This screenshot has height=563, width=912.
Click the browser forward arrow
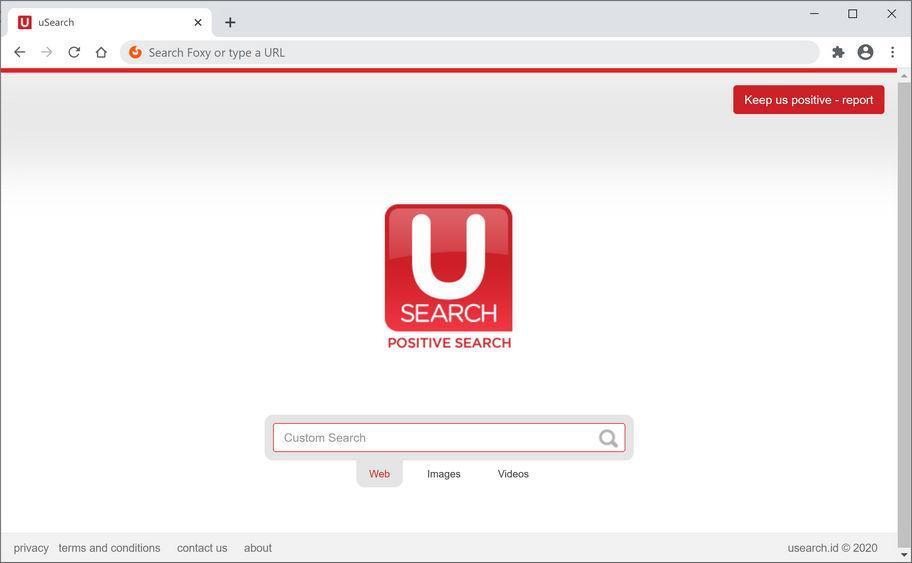coord(47,52)
